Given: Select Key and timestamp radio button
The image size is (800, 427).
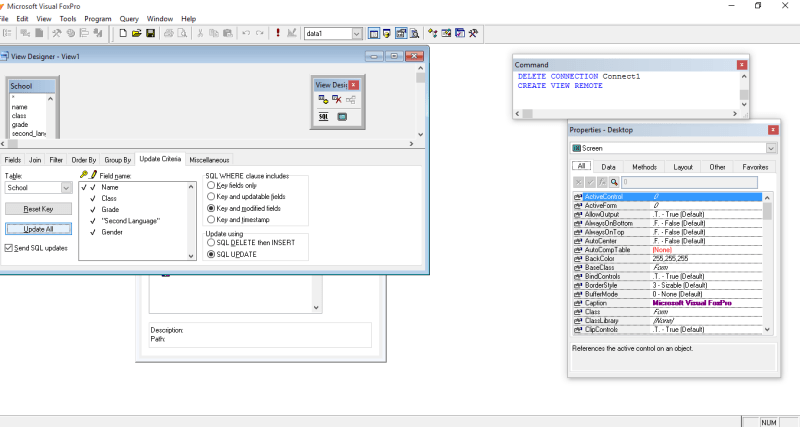Looking at the screenshot, I should [x=211, y=219].
